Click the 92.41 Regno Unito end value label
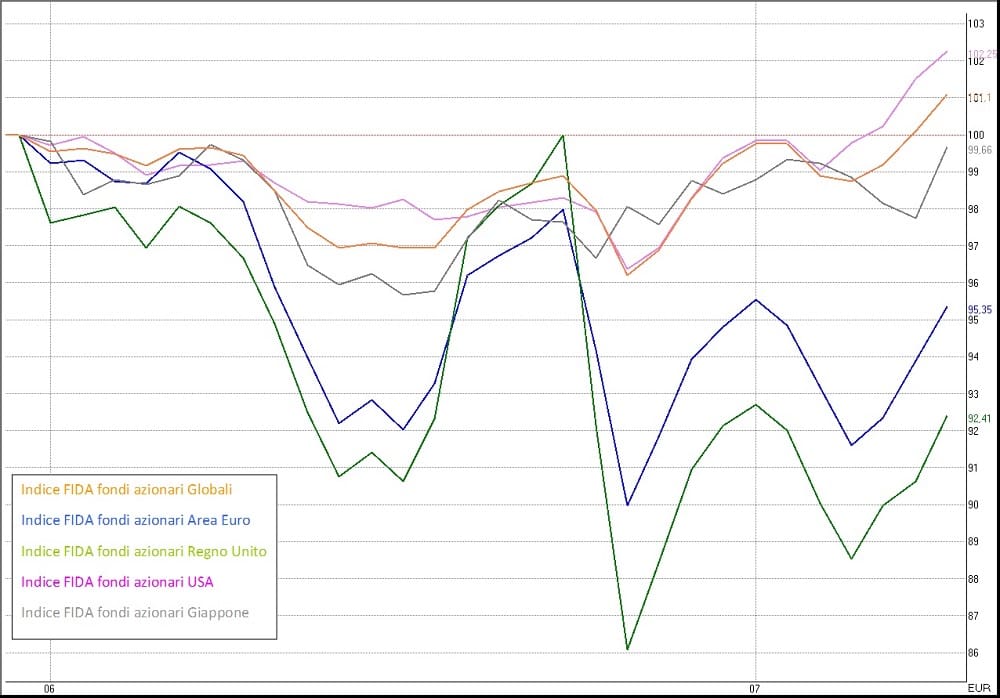Image resolution: width=1000 pixels, height=698 pixels. click(980, 419)
